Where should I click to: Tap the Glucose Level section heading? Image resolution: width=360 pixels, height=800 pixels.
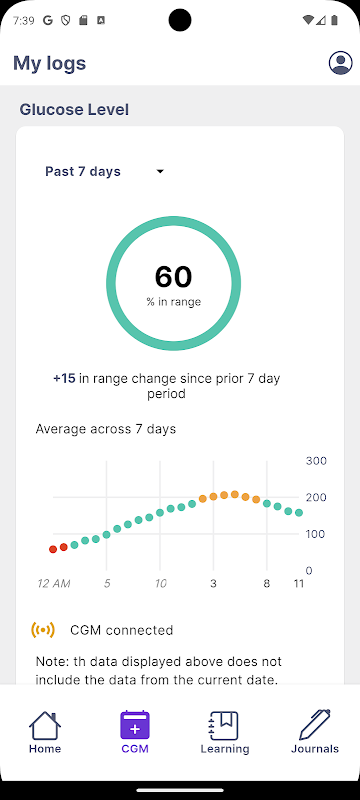point(74,110)
